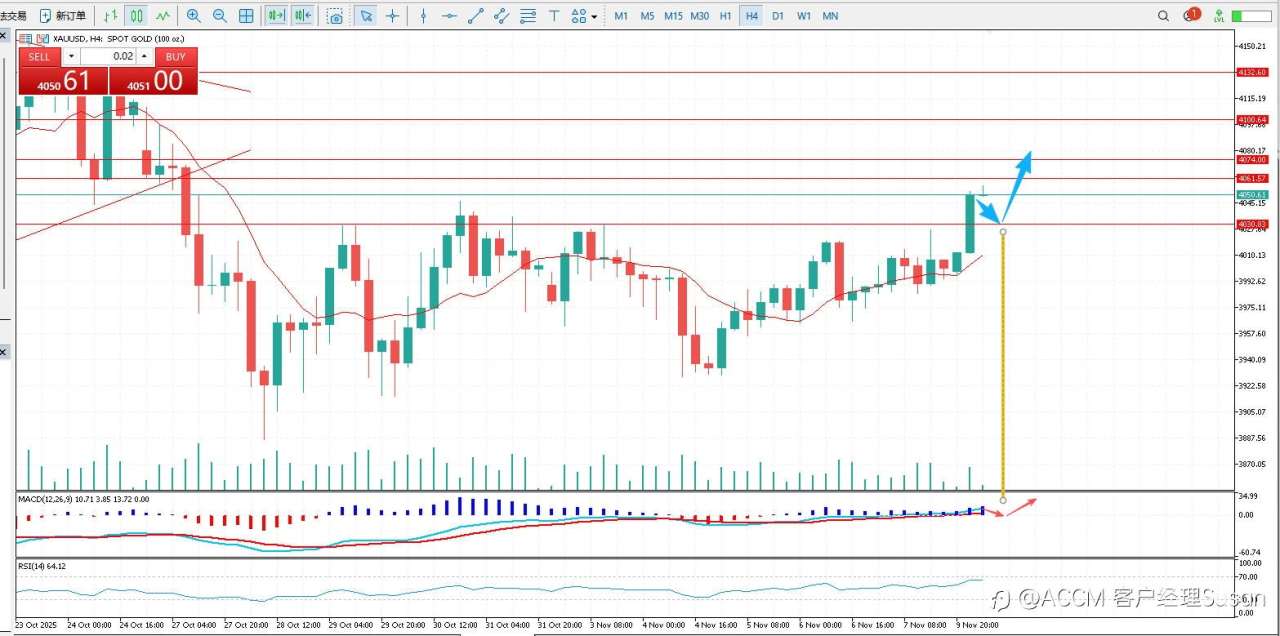Zoom out of the chart

click(x=220, y=16)
